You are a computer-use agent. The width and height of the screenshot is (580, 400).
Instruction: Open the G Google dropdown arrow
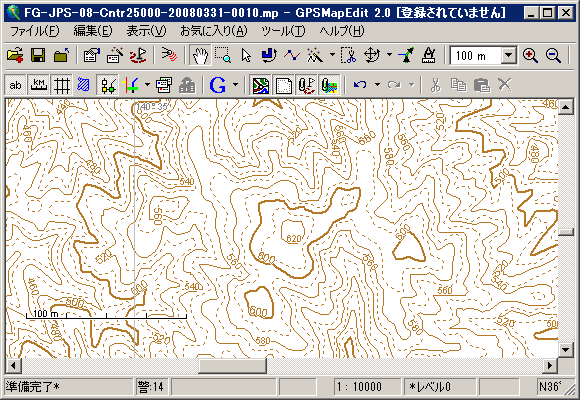(x=235, y=85)
